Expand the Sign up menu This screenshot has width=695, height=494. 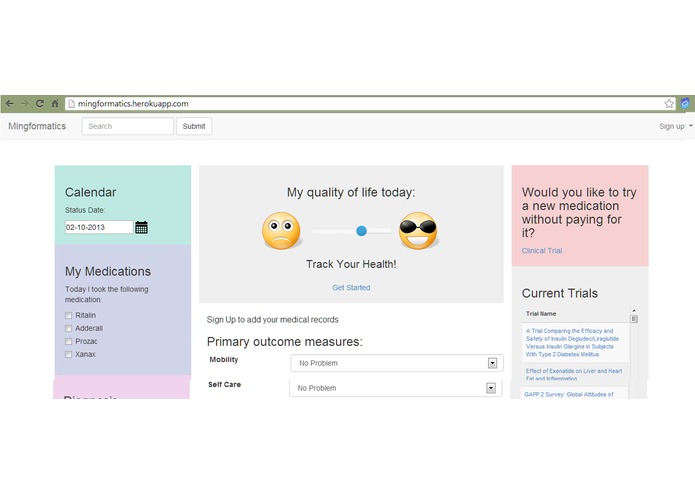pyautogui.click(x=675, y=126)
